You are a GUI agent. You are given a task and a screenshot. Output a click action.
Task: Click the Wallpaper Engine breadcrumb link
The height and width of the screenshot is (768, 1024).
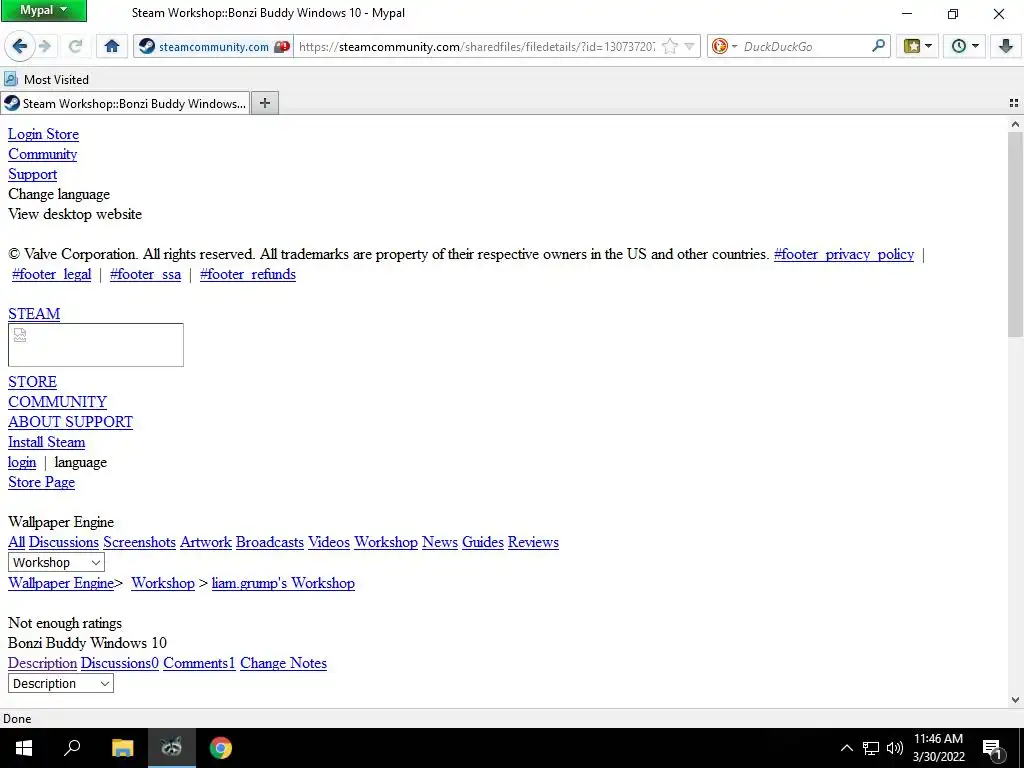pos(61,583)
